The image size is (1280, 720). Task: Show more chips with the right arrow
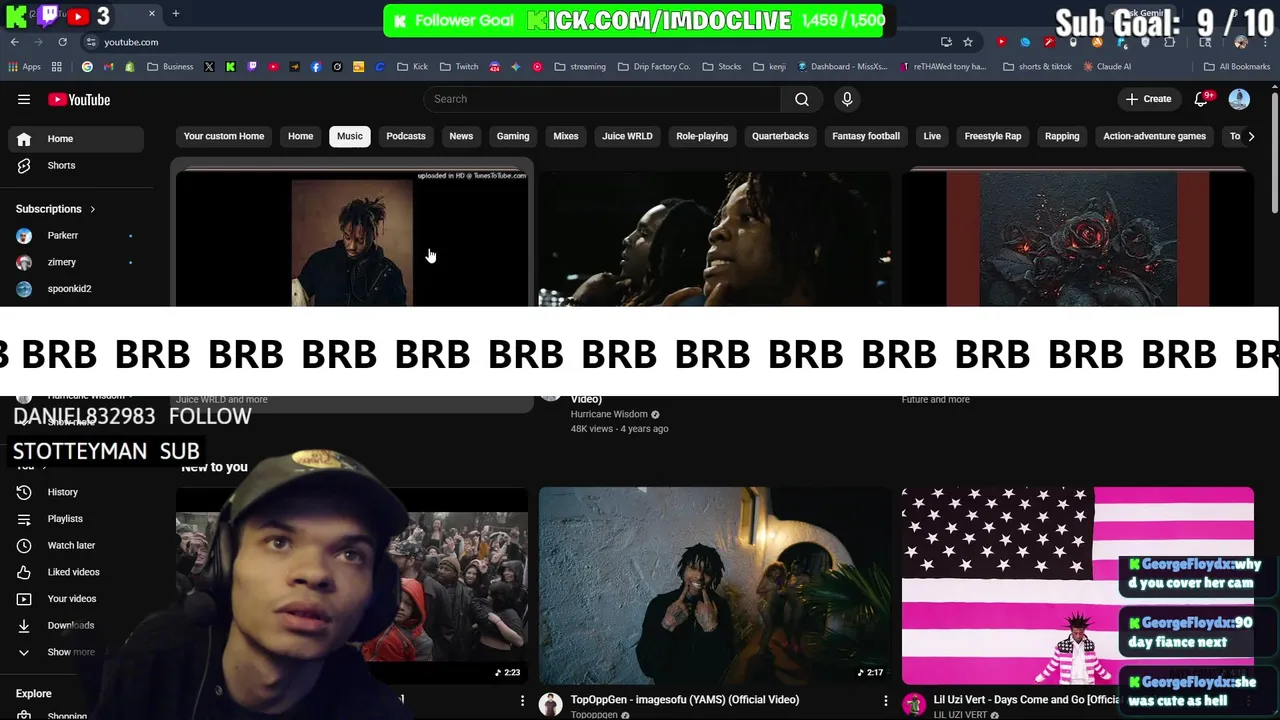point(1250,136)
